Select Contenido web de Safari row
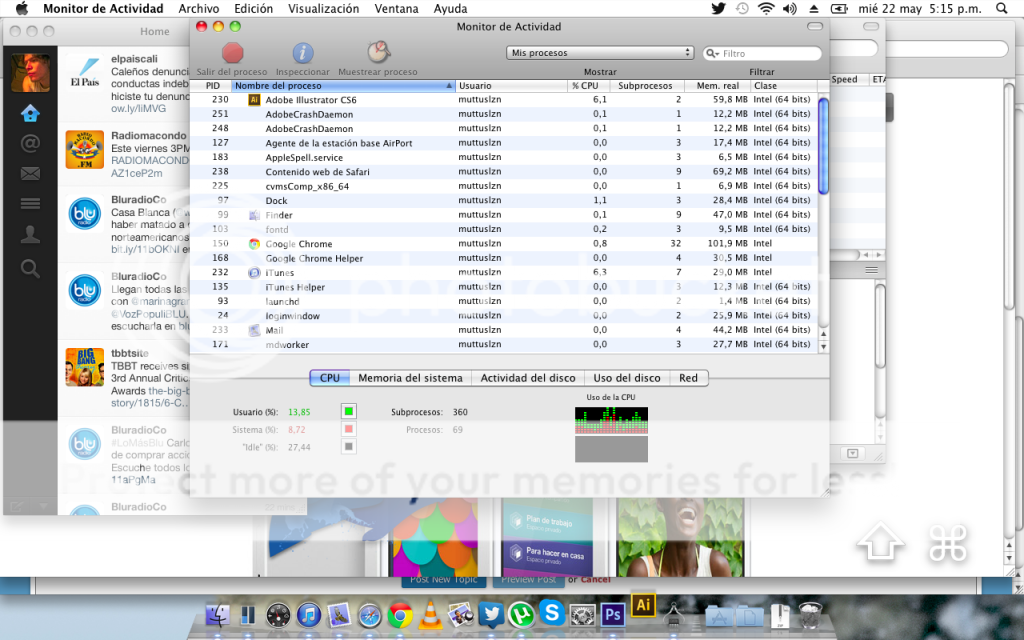This screenshot has height=640, width=1024. point(504,172)
